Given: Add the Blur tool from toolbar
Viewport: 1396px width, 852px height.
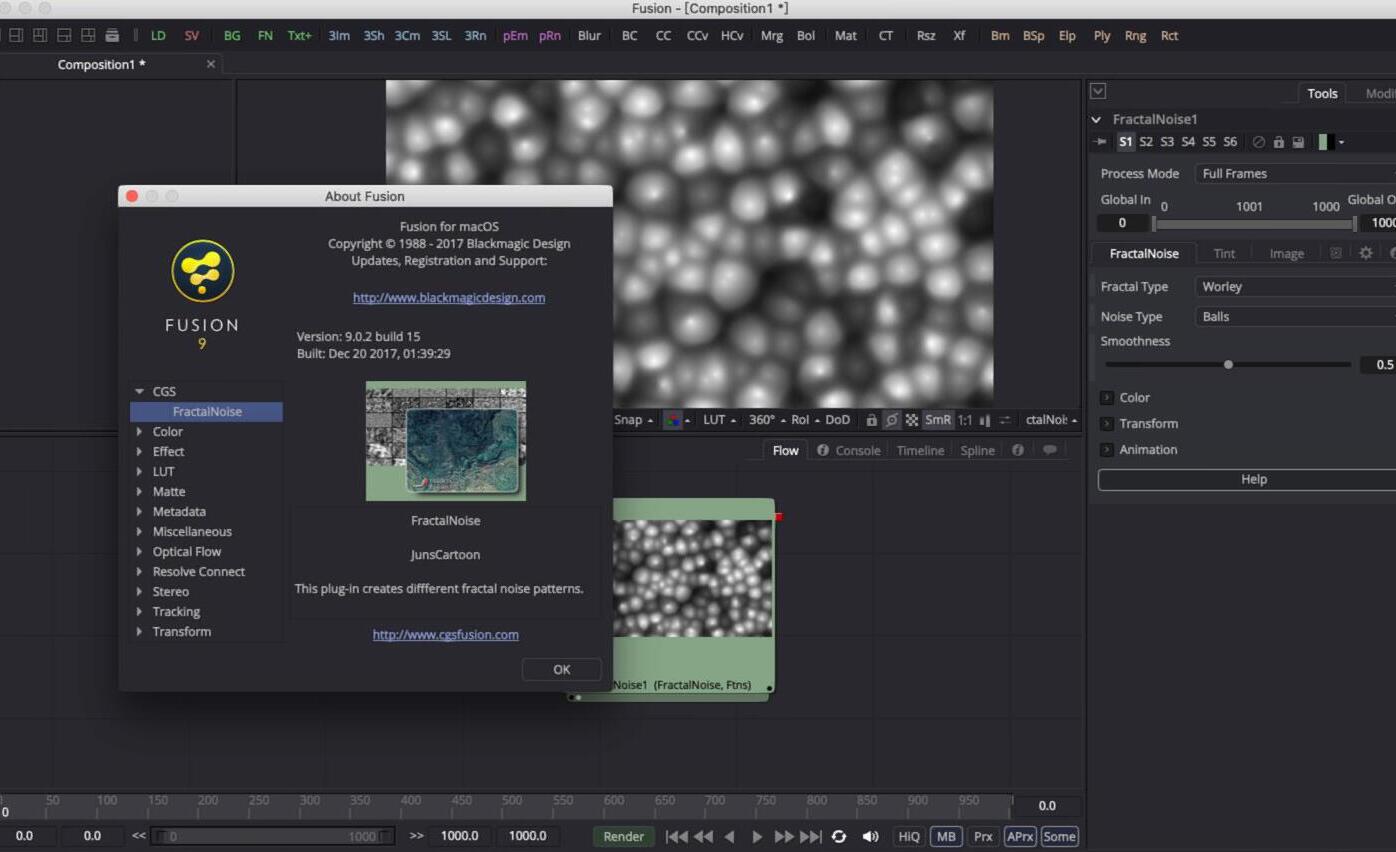Looking at the screenshot, I should (x=589, y=35).
